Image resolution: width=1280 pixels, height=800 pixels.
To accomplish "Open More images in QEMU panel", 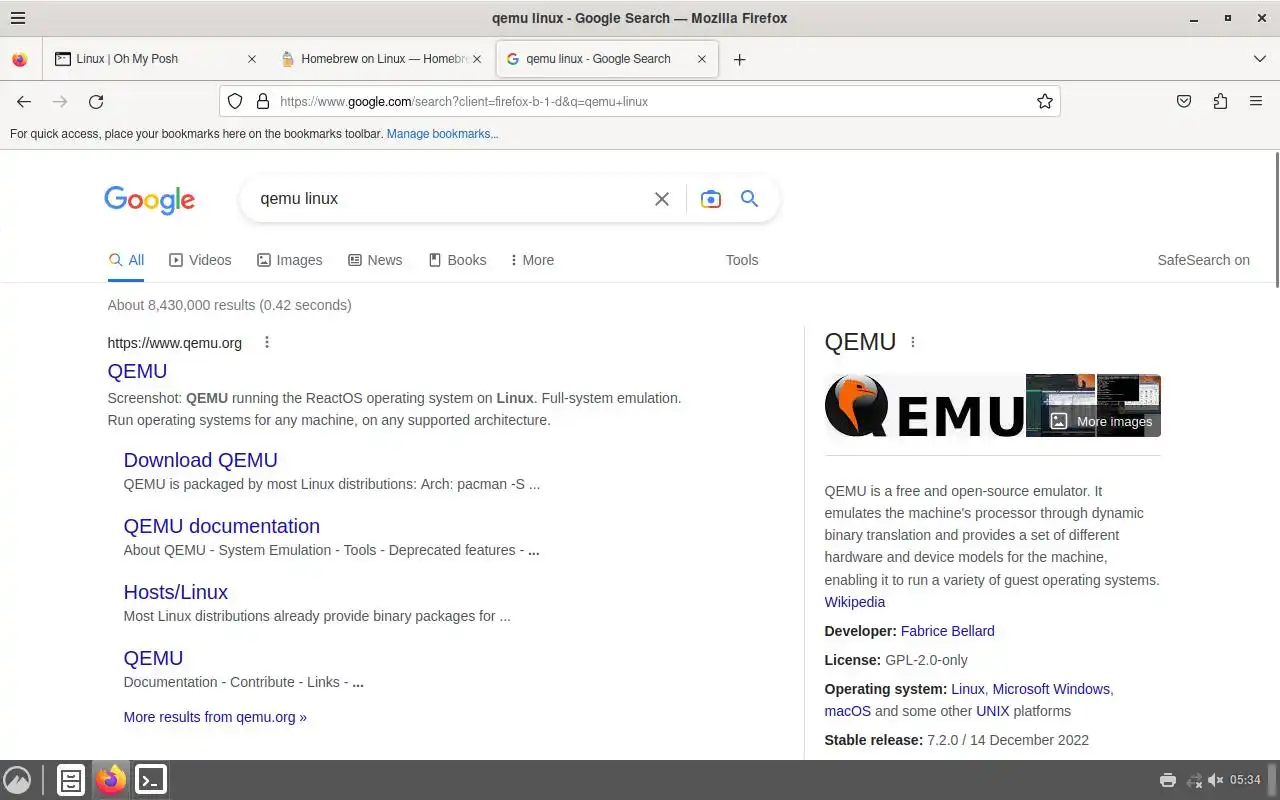I will 1101,421.
